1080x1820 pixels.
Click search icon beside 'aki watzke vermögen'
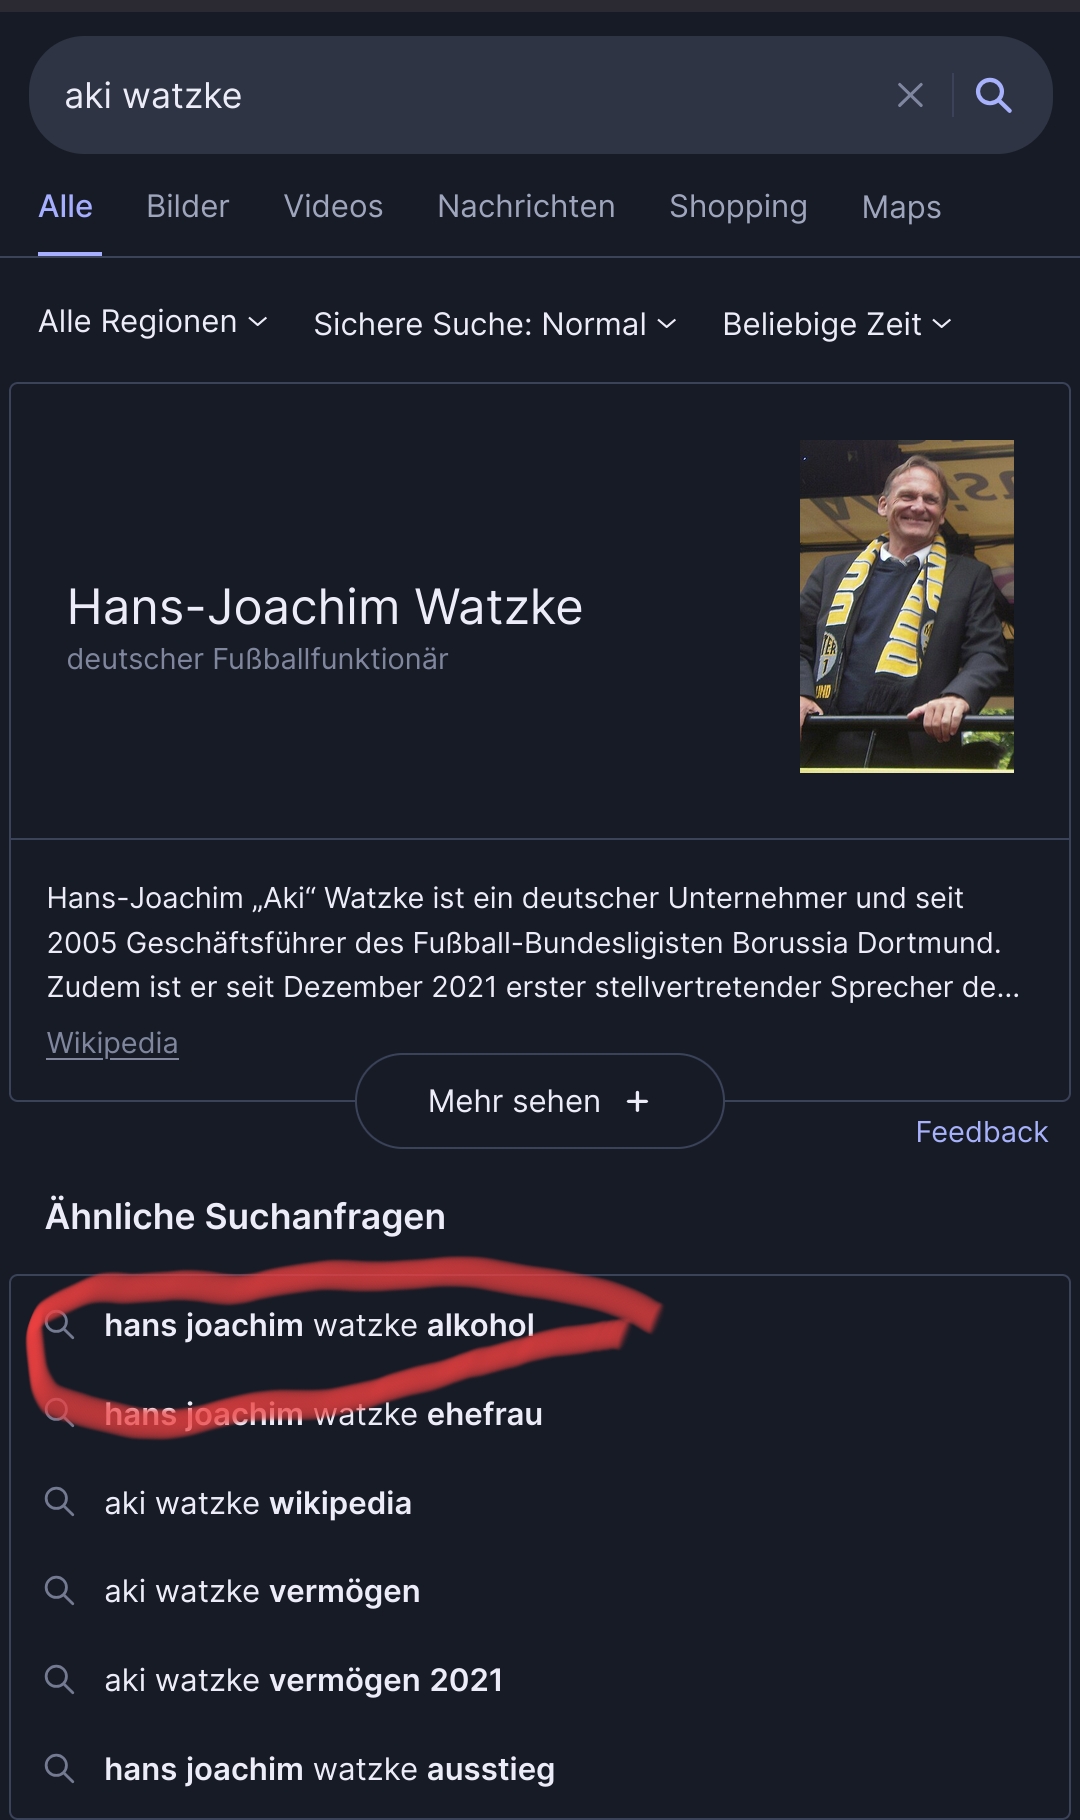click(60, 1591)
